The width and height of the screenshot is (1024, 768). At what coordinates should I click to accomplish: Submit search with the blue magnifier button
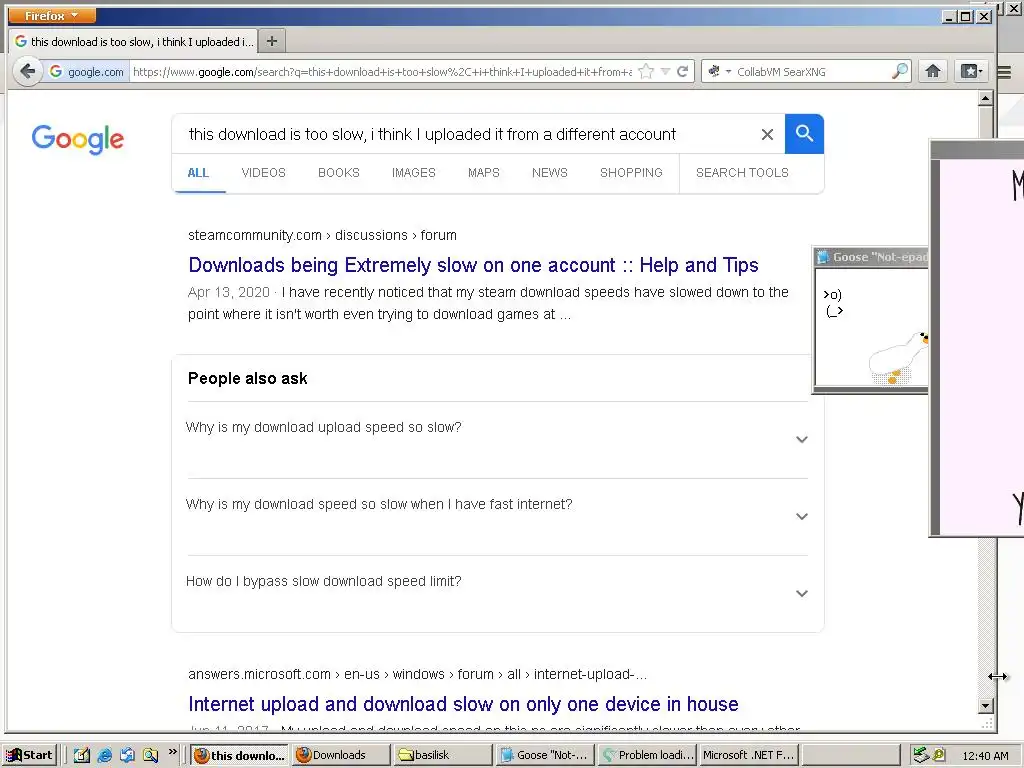tap(804, 134)
